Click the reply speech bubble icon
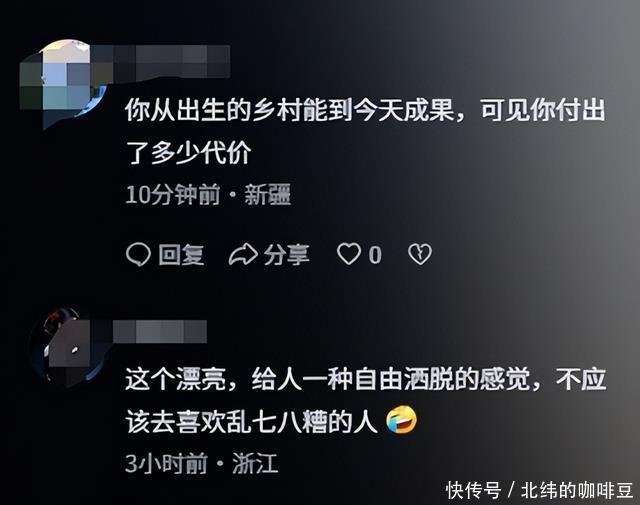Image resolution: width=640 pixels, height=505 pixels. click(138, 254)
